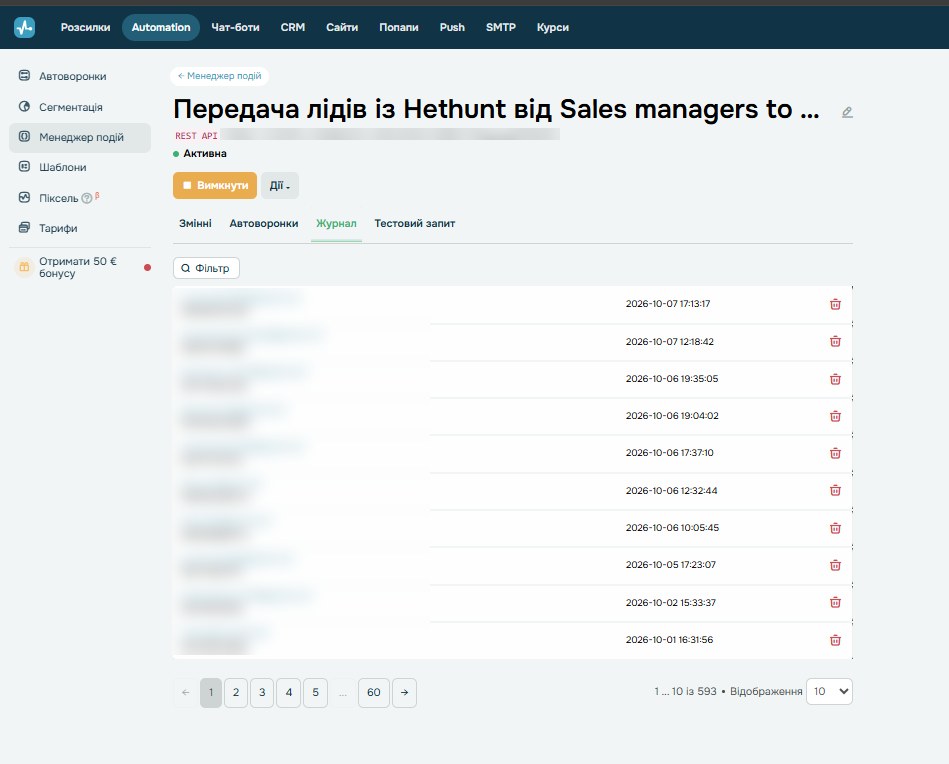Open Push in the top navigation
This screenshot has width=949, height=764.
[x=452, y=27]
